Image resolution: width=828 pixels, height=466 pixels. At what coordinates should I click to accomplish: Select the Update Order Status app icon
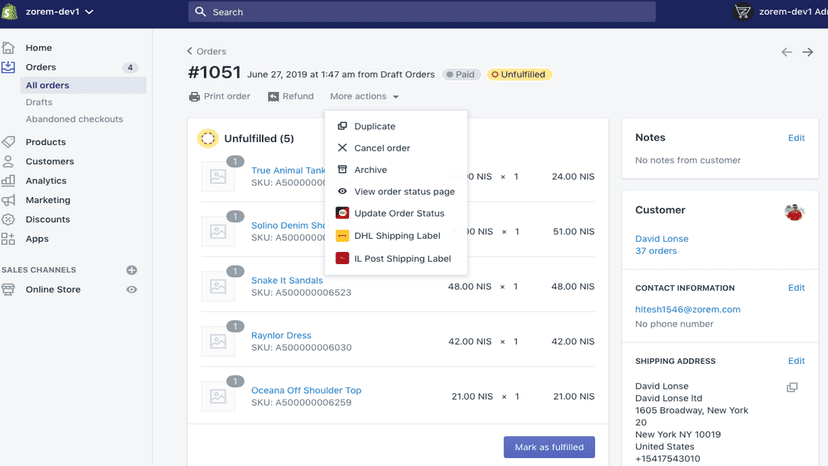click(x=342, y=213)
